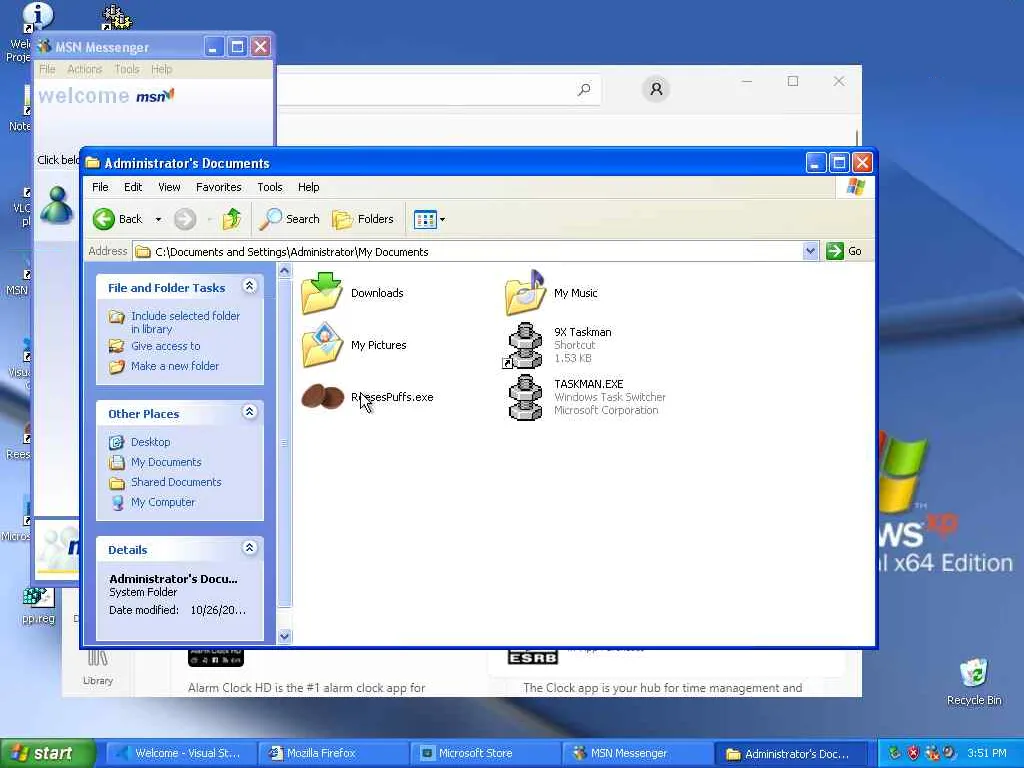Select the TASKMAN.EXE file icon
The height and width of the screenshot is (768, 1024).
(526, 397)
